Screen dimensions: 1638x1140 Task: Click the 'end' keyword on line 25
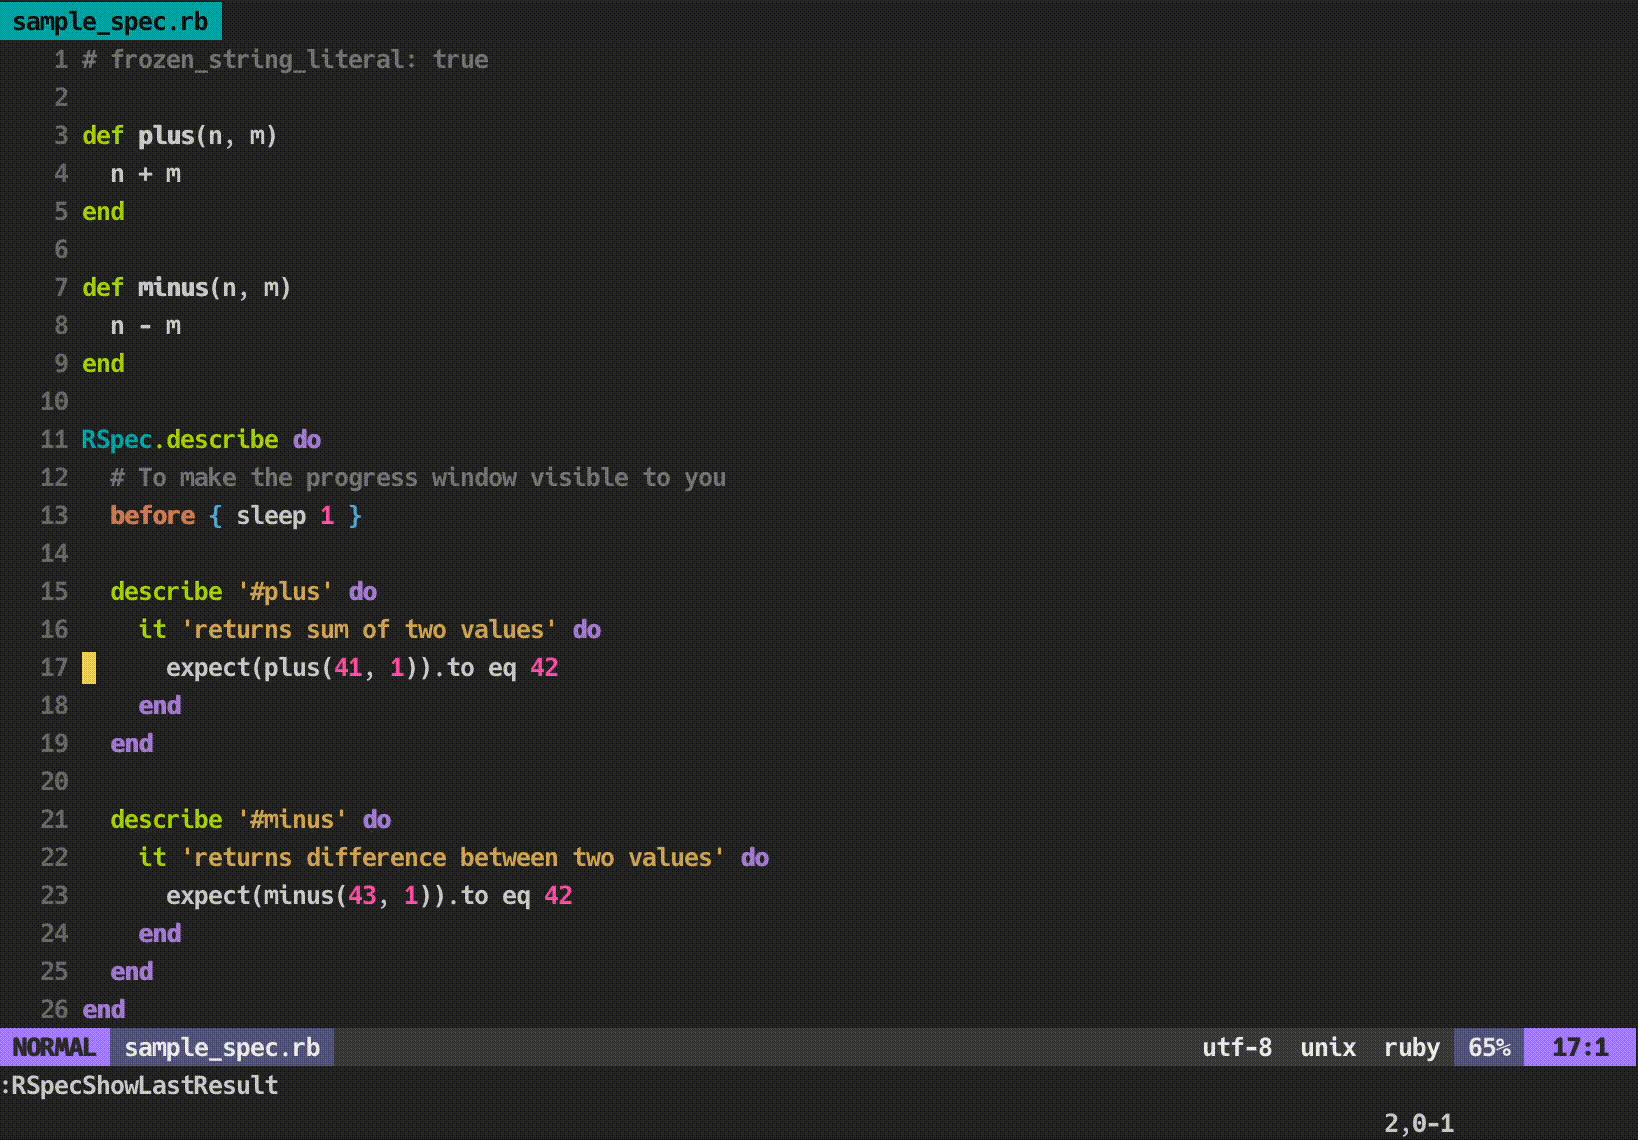(x=131, y=971)
